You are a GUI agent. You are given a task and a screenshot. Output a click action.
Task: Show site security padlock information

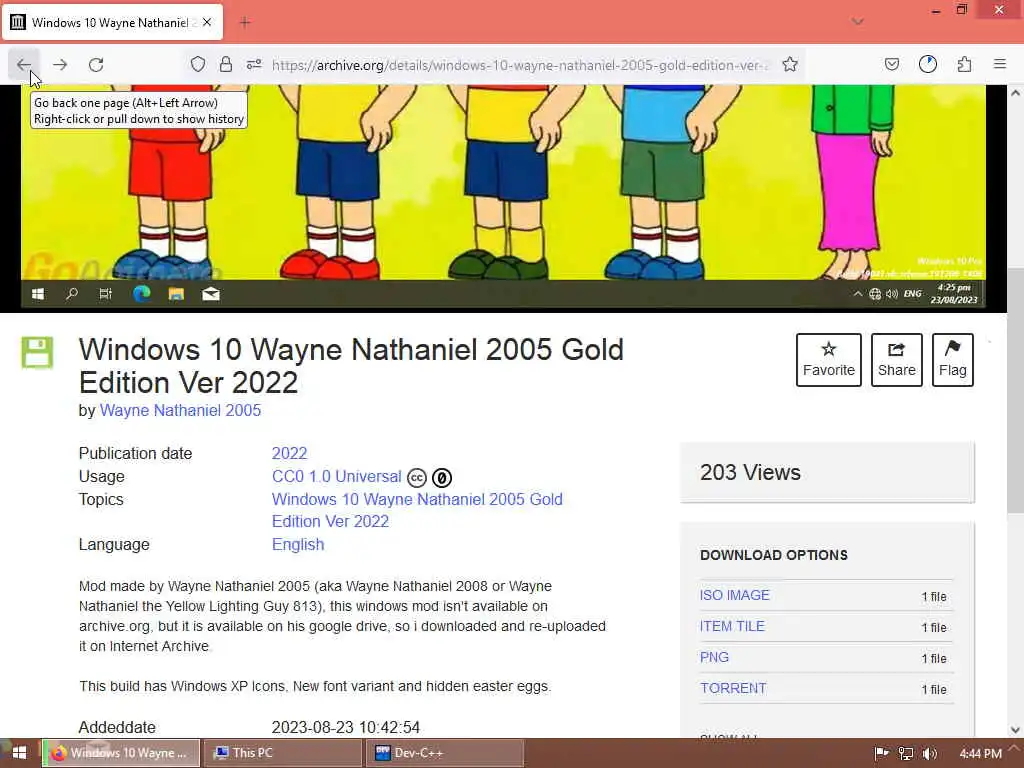pos(226,64)
